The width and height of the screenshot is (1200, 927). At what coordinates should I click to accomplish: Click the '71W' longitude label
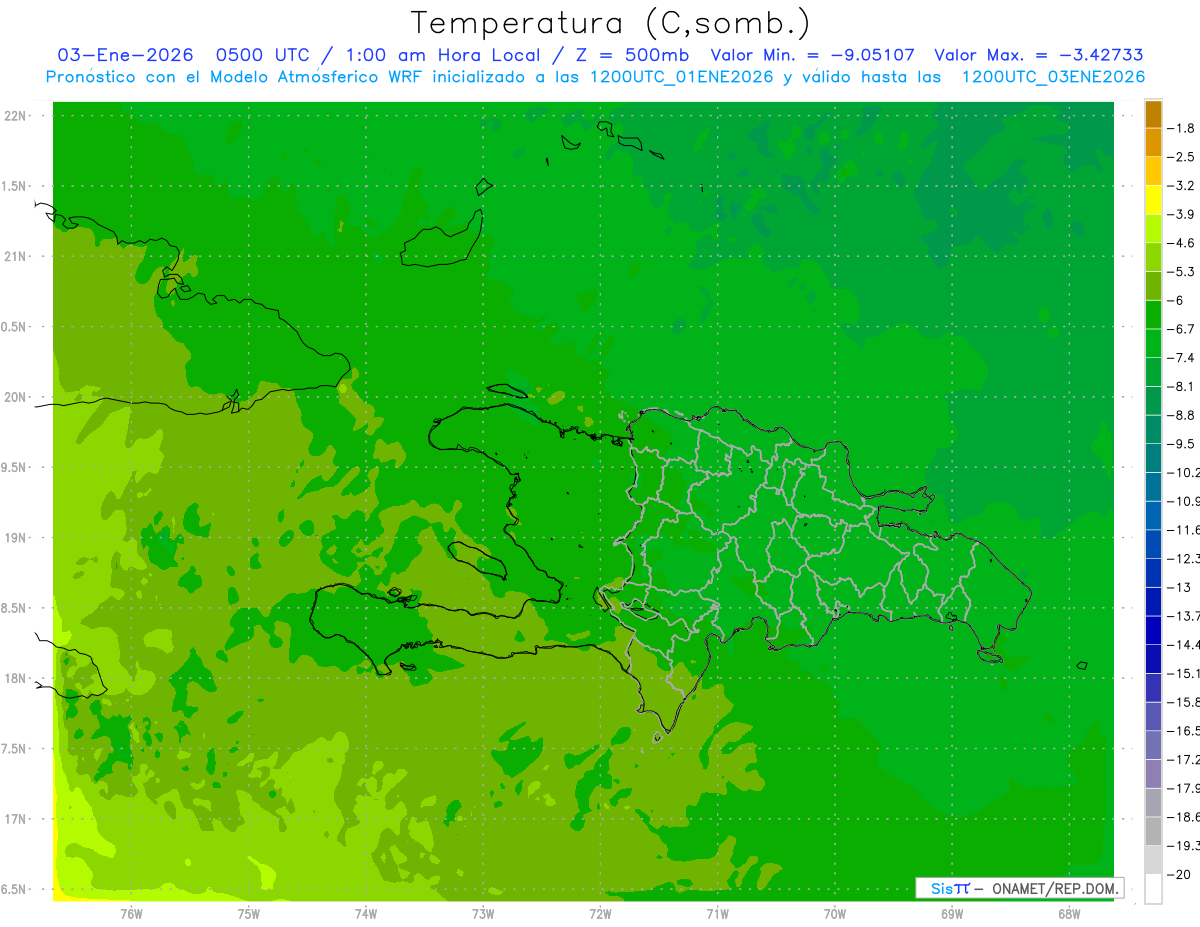point(717,913)
